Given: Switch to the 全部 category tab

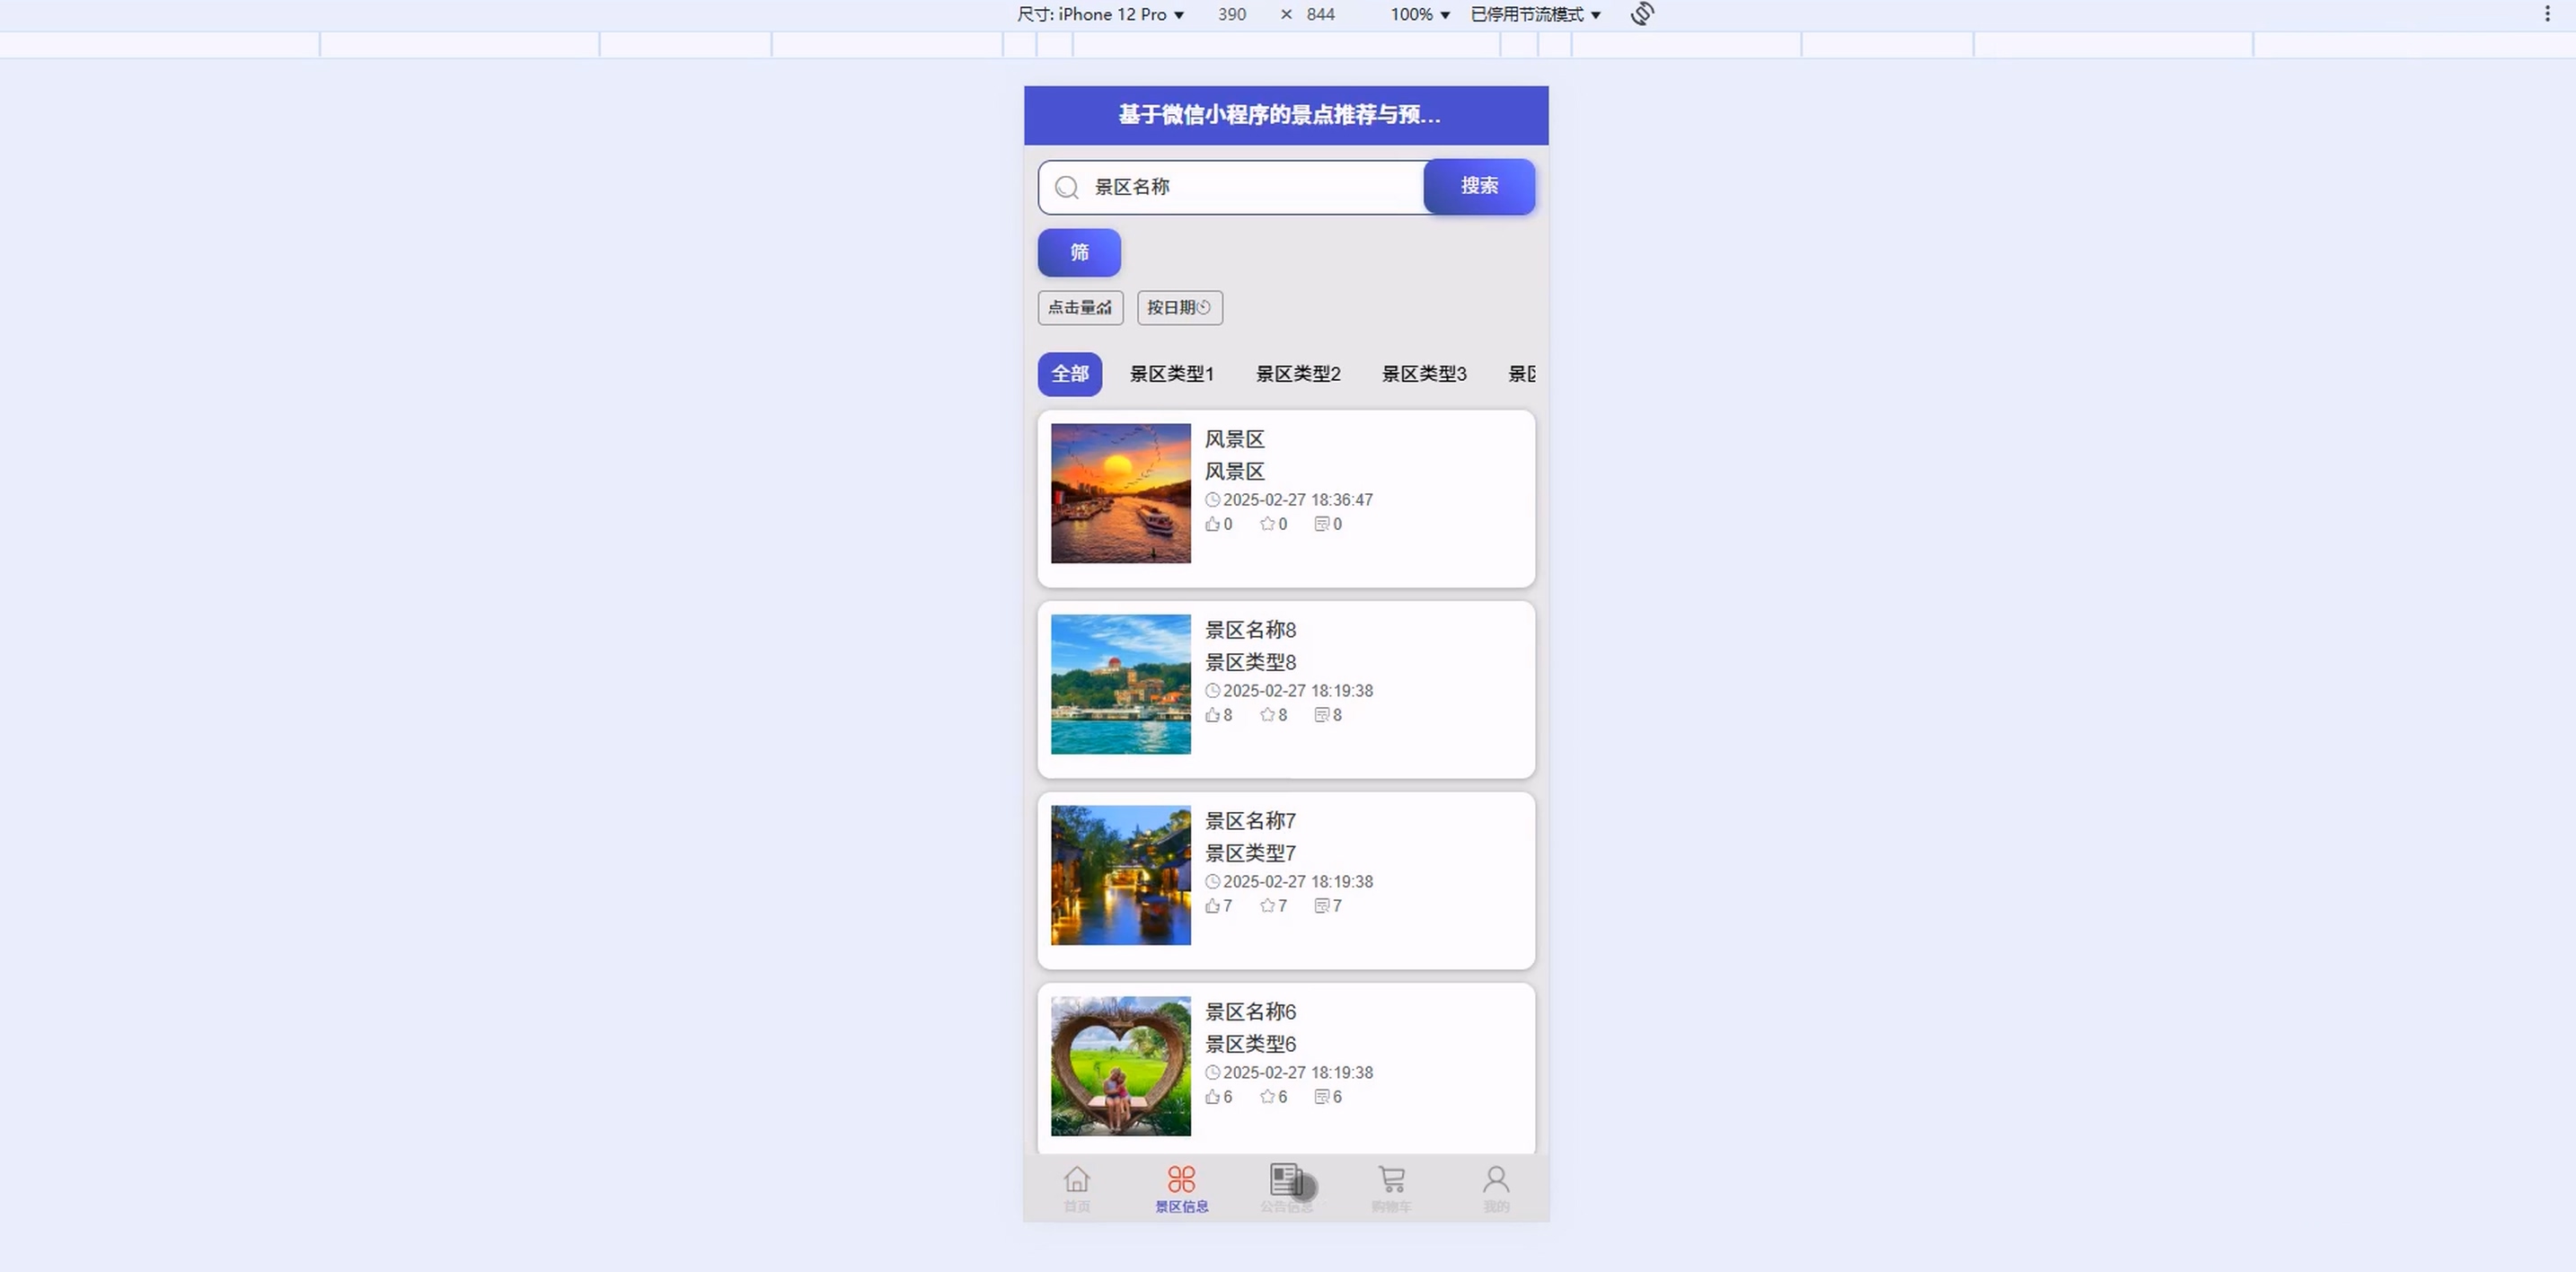Looking at the screenshot, I should coord(1069,374).
